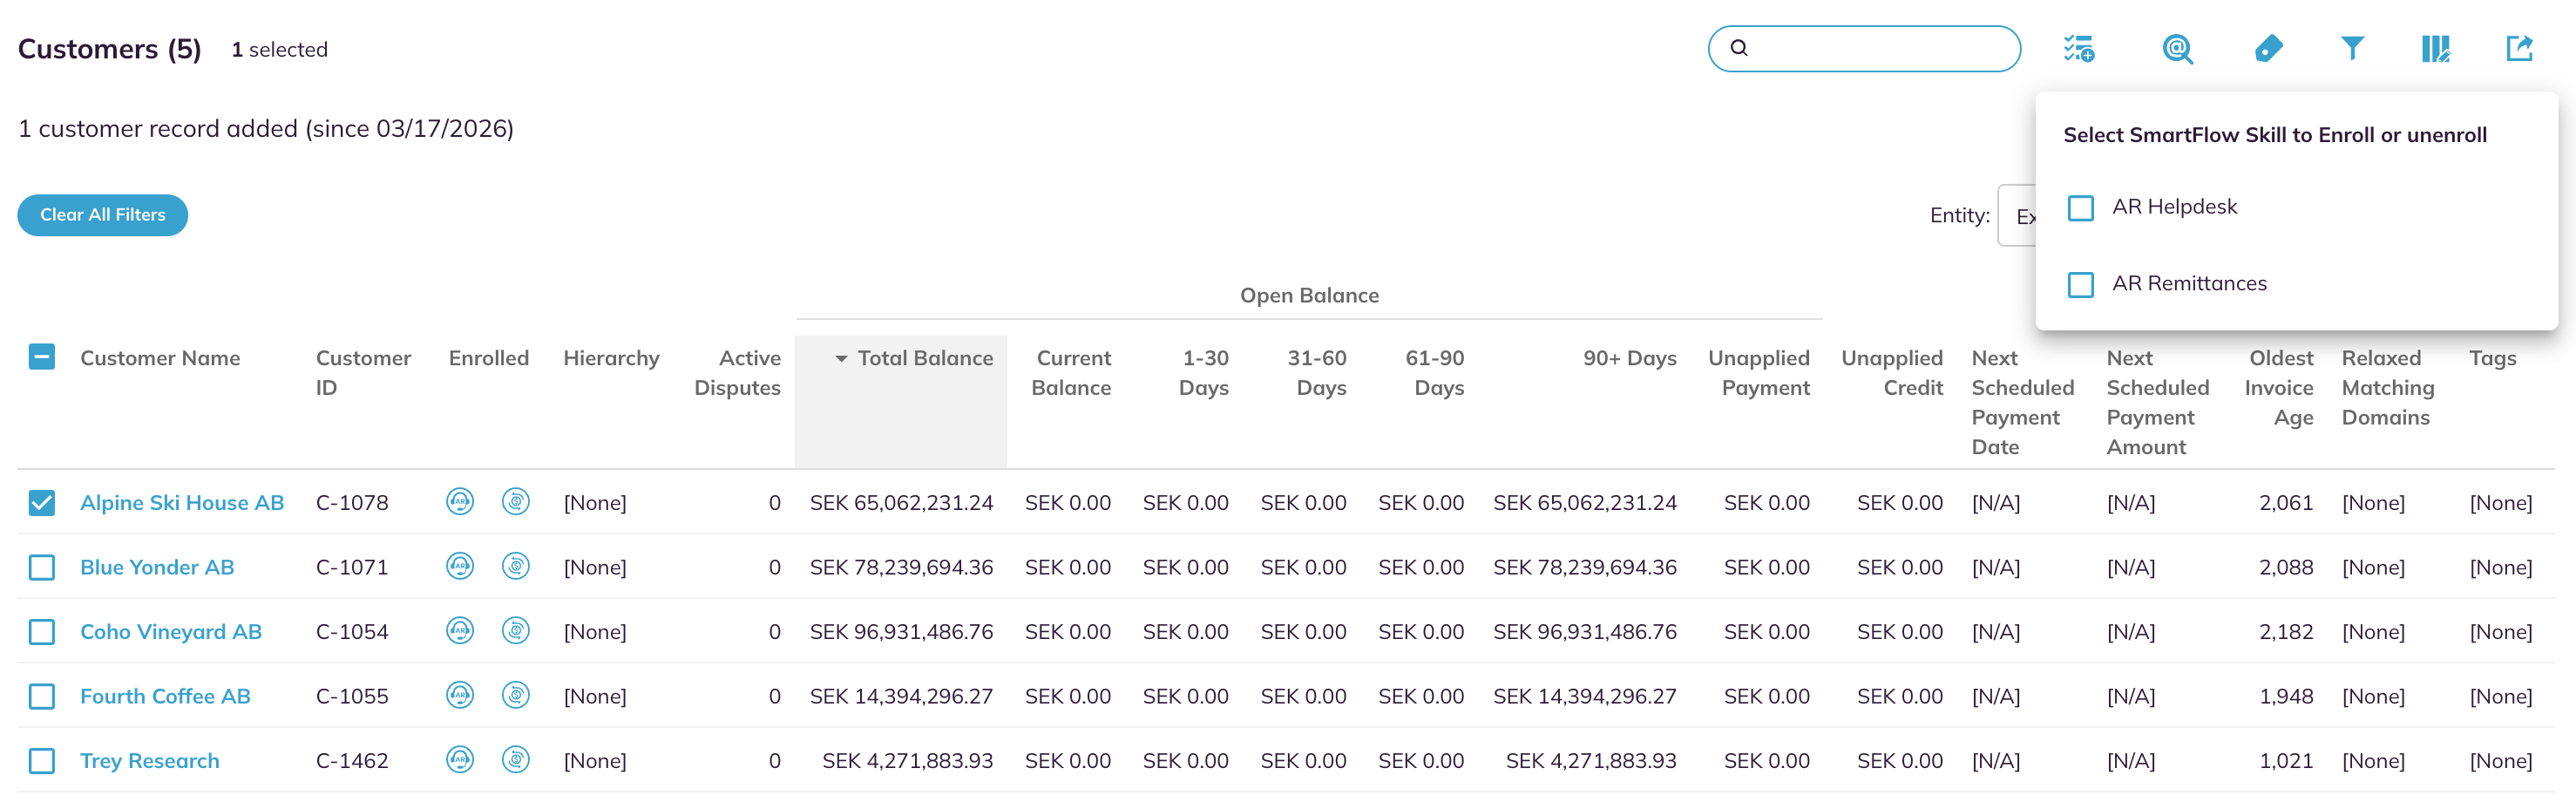
Task: Click the 31-60 Days column header
Action: (1316, 372)
